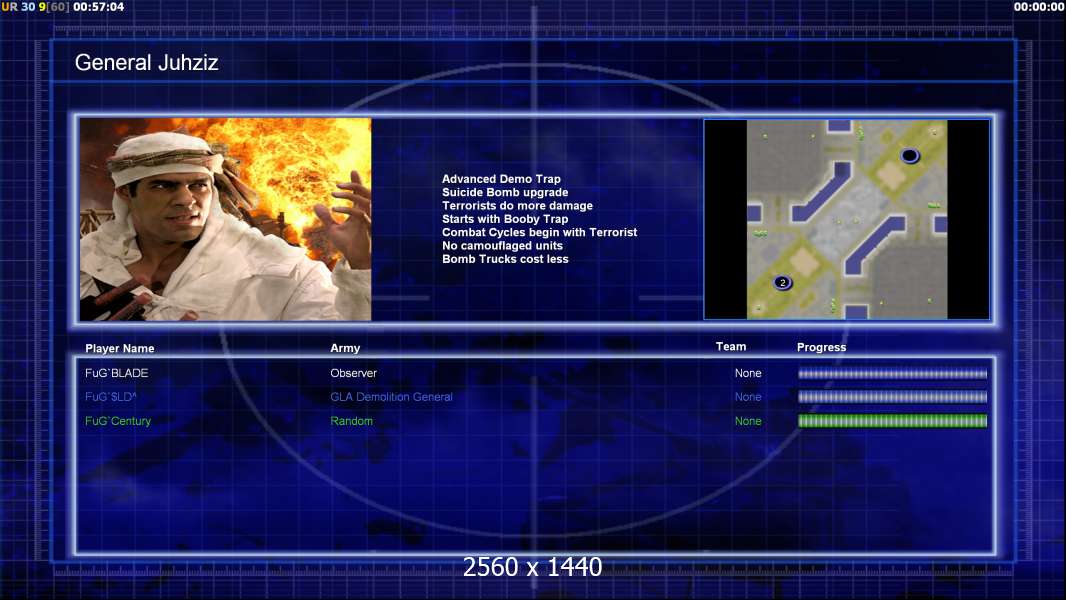Click the UR 30 9[60] counter overlay
Screen dimensions: 1066x600
pyautogui.click(x=35, y=7)
